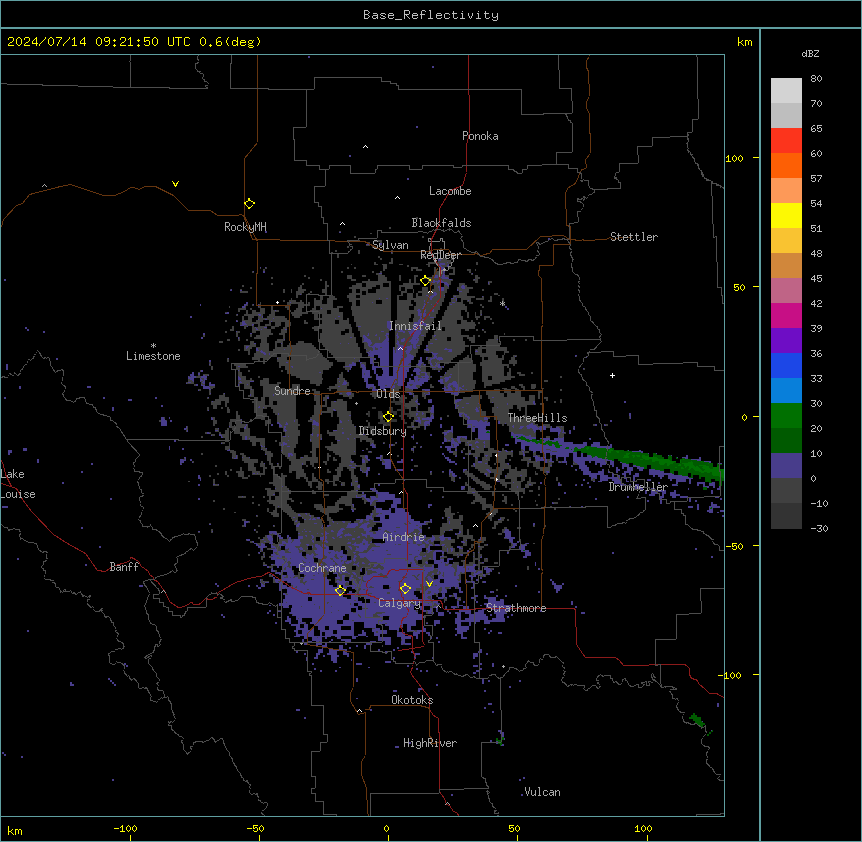Select the magenta swatch between 42 and 39 dBZ

point(786,315)
